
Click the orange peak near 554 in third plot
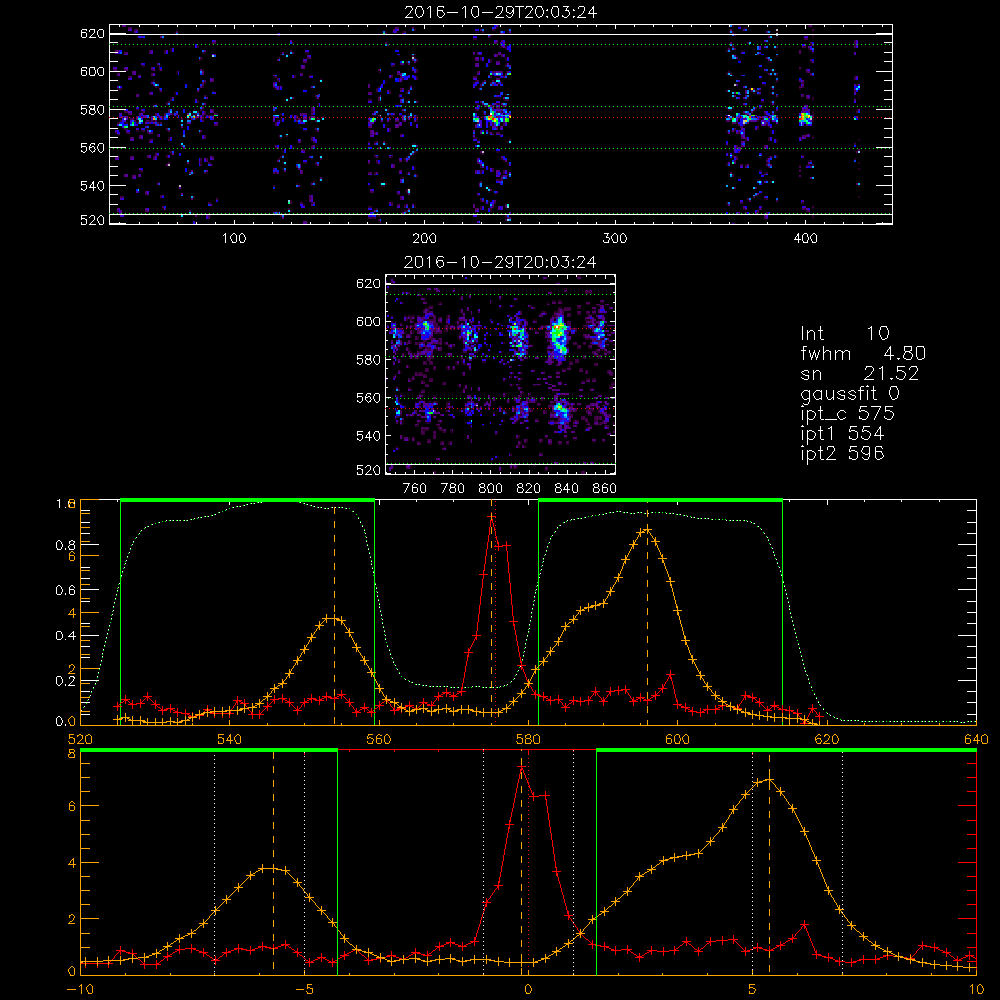point(334,619)
